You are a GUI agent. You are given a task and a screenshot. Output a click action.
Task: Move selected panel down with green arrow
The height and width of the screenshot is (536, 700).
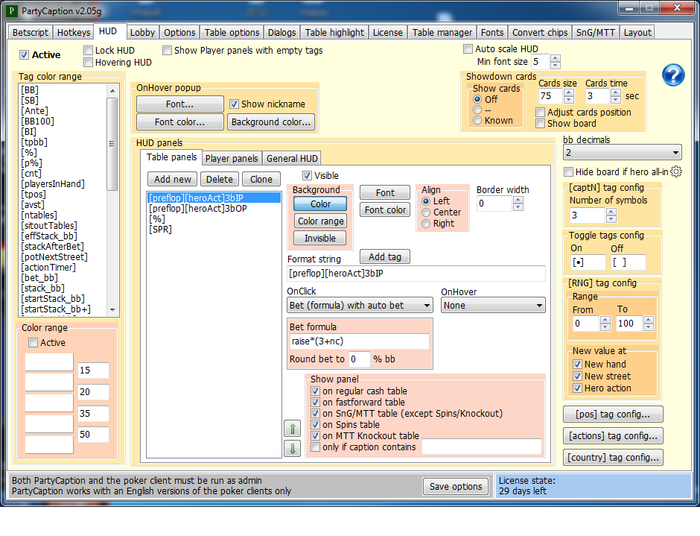[x=292, y=448]
